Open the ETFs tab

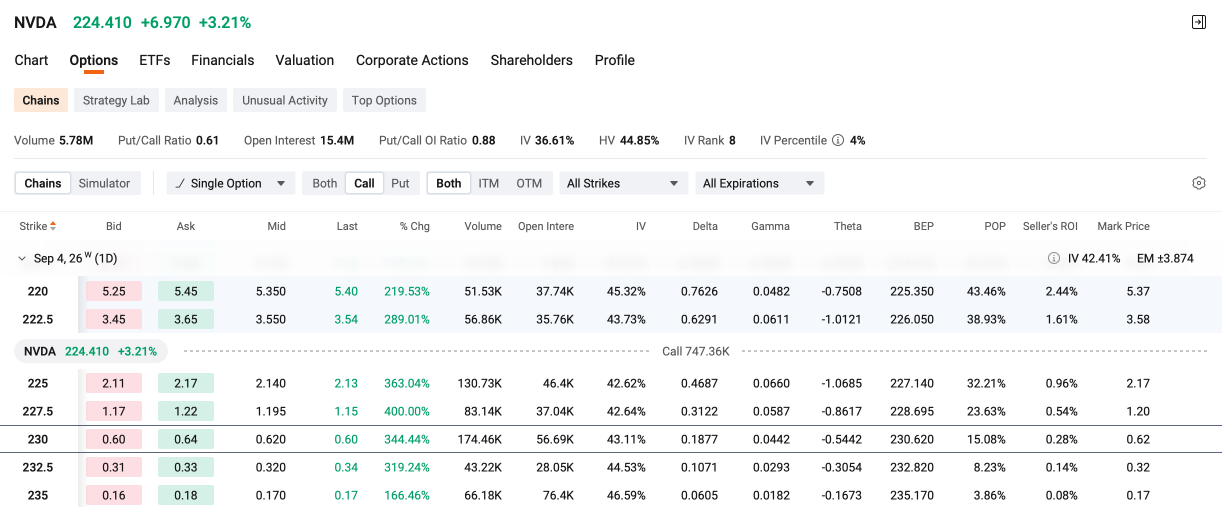[x=155, y=60]
